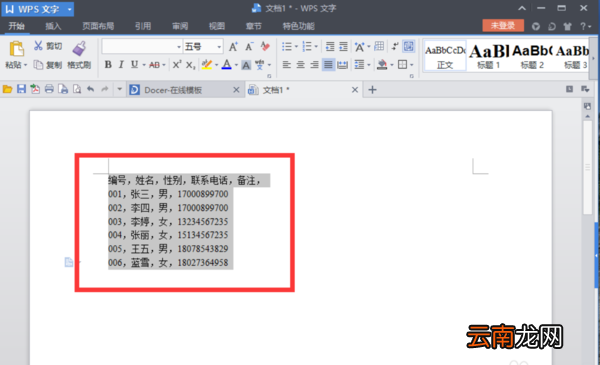Click the Cut scissors icon
The image size is (600, 365).
point(38,46)
